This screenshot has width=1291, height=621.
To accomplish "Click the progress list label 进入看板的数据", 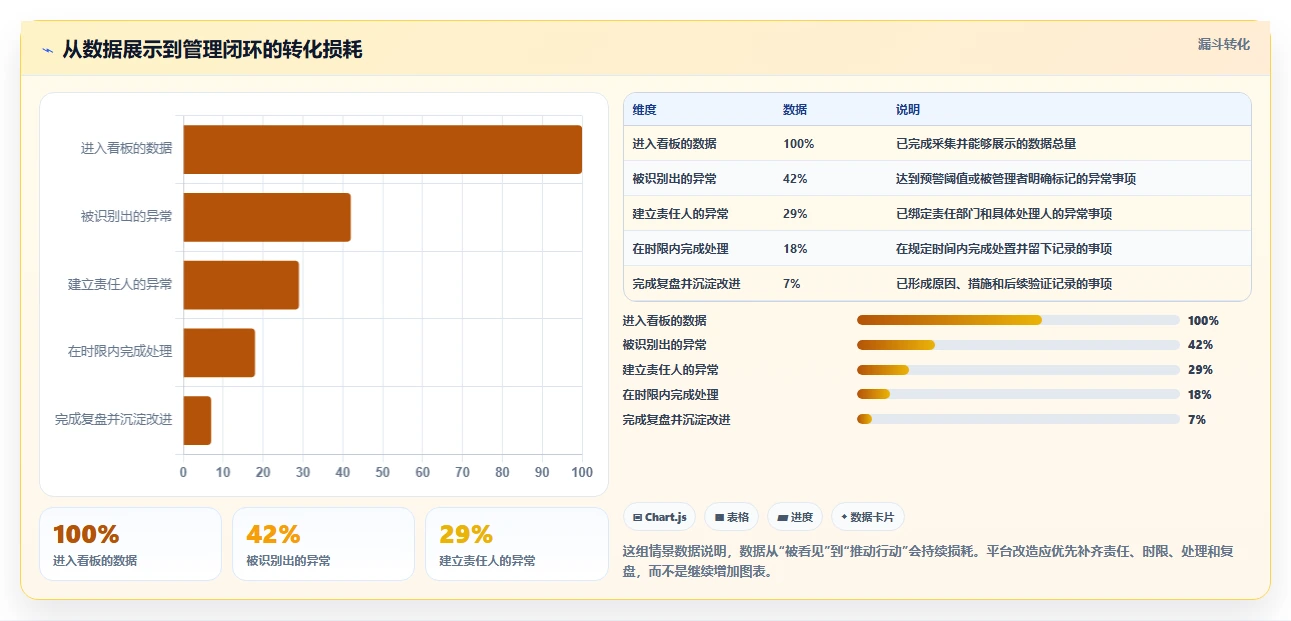I will click(x=664, y=320).
